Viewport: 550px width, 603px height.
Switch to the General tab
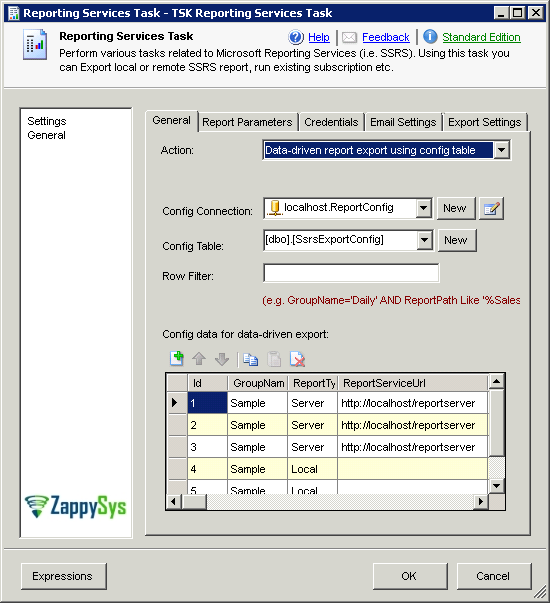pos(172,121)
